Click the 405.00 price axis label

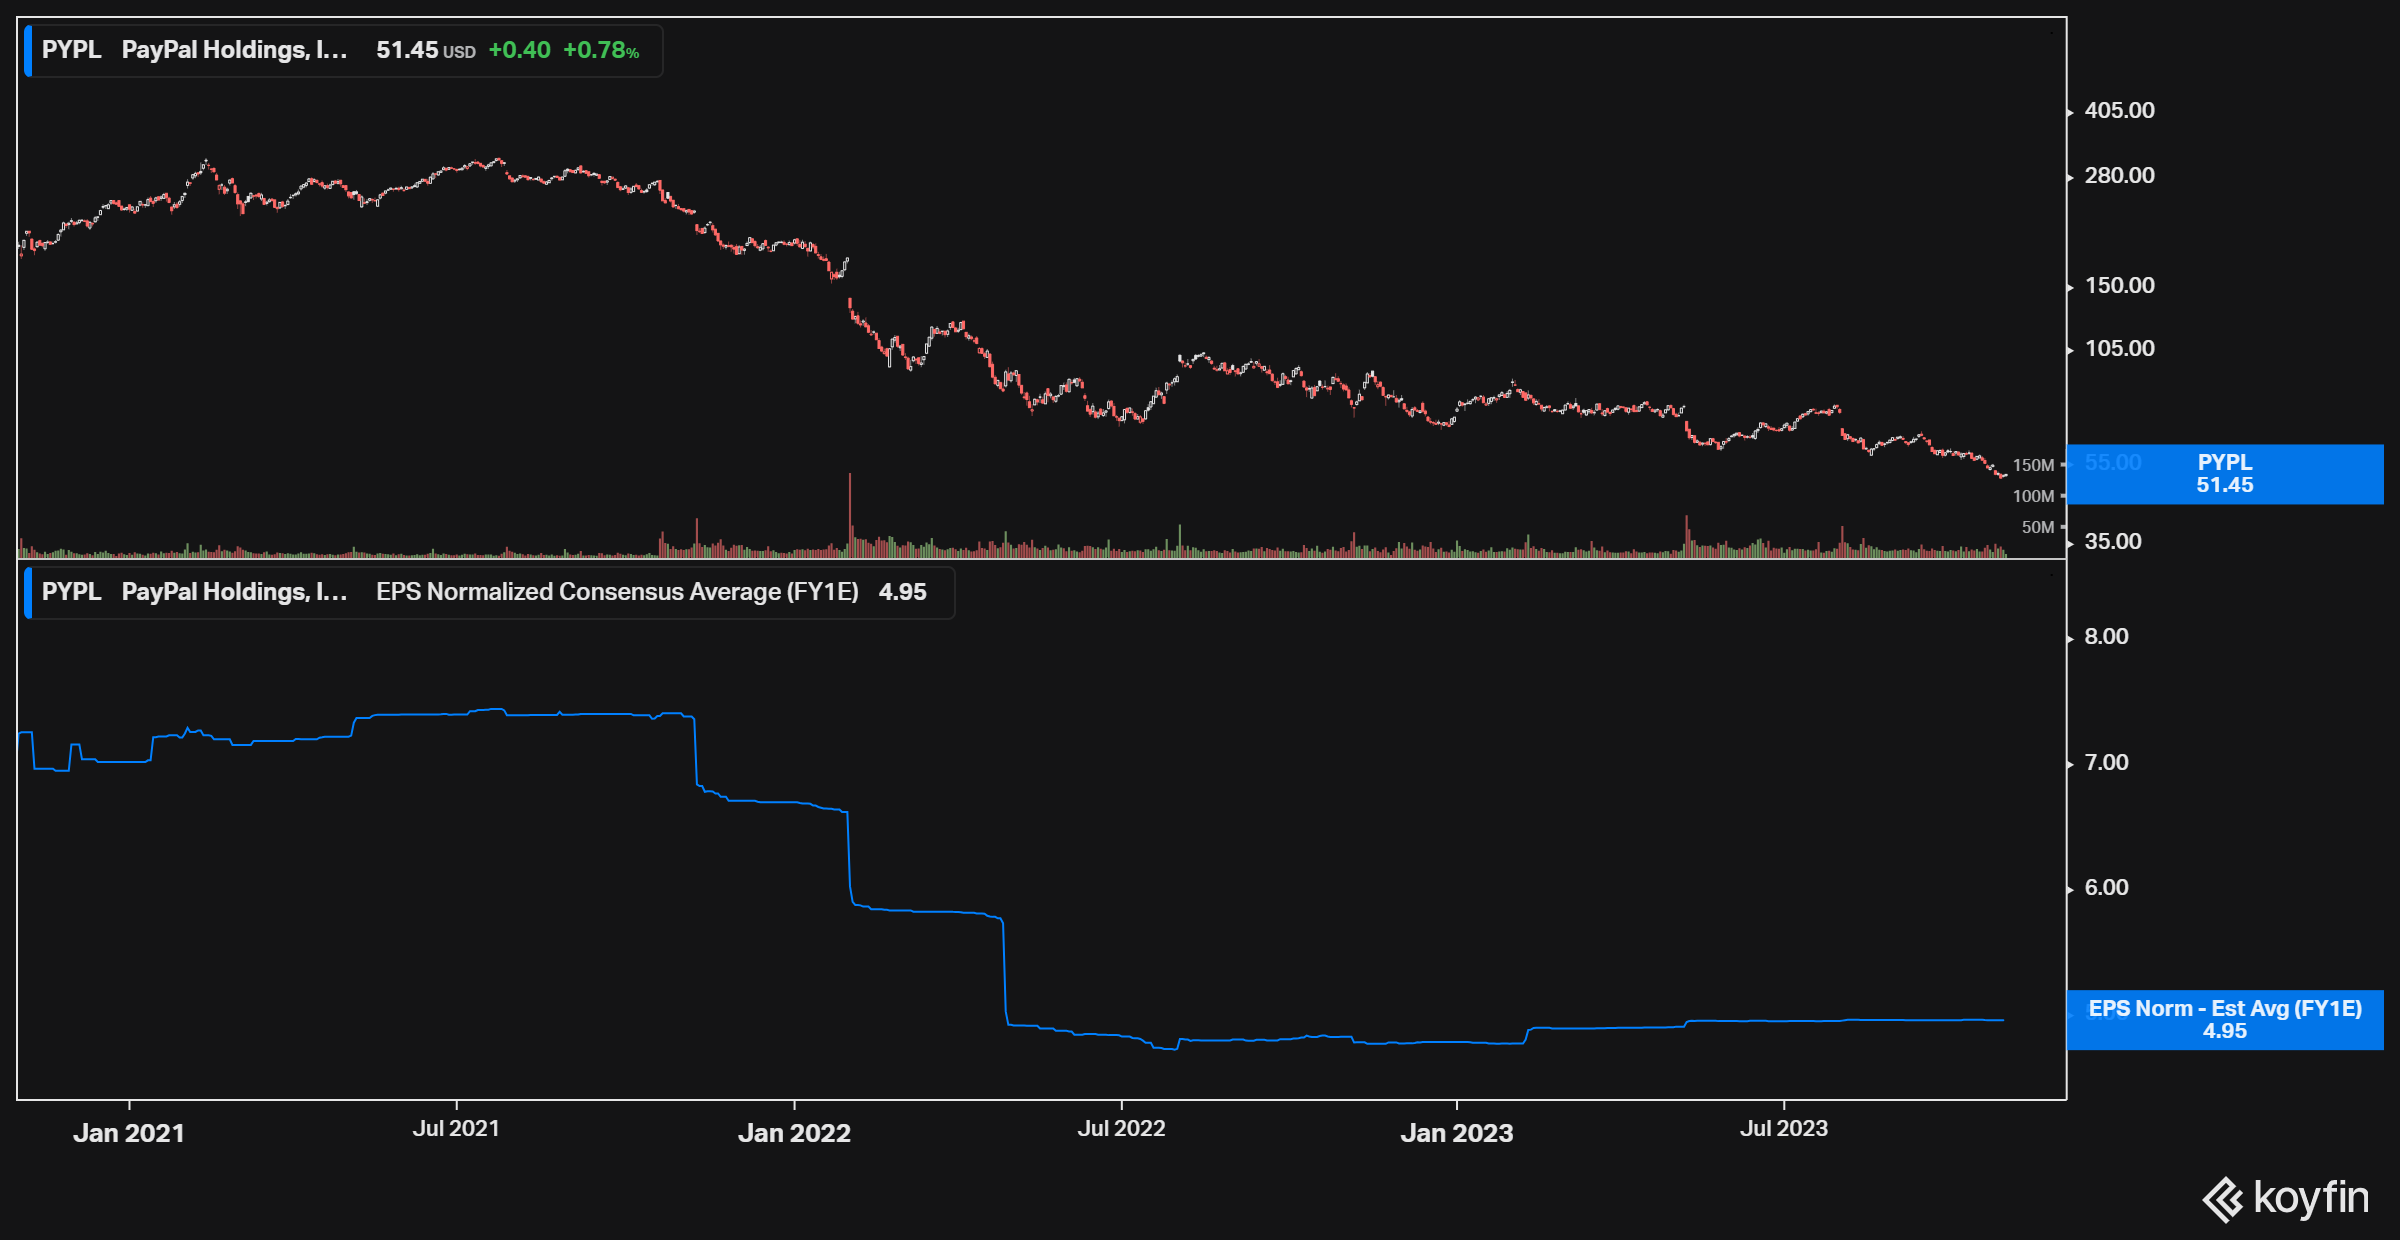click(x=2119, y=111)
